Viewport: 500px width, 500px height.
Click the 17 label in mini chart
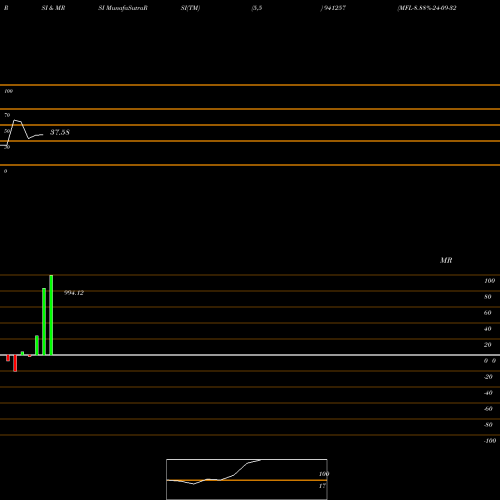click(x=322, y=486)
